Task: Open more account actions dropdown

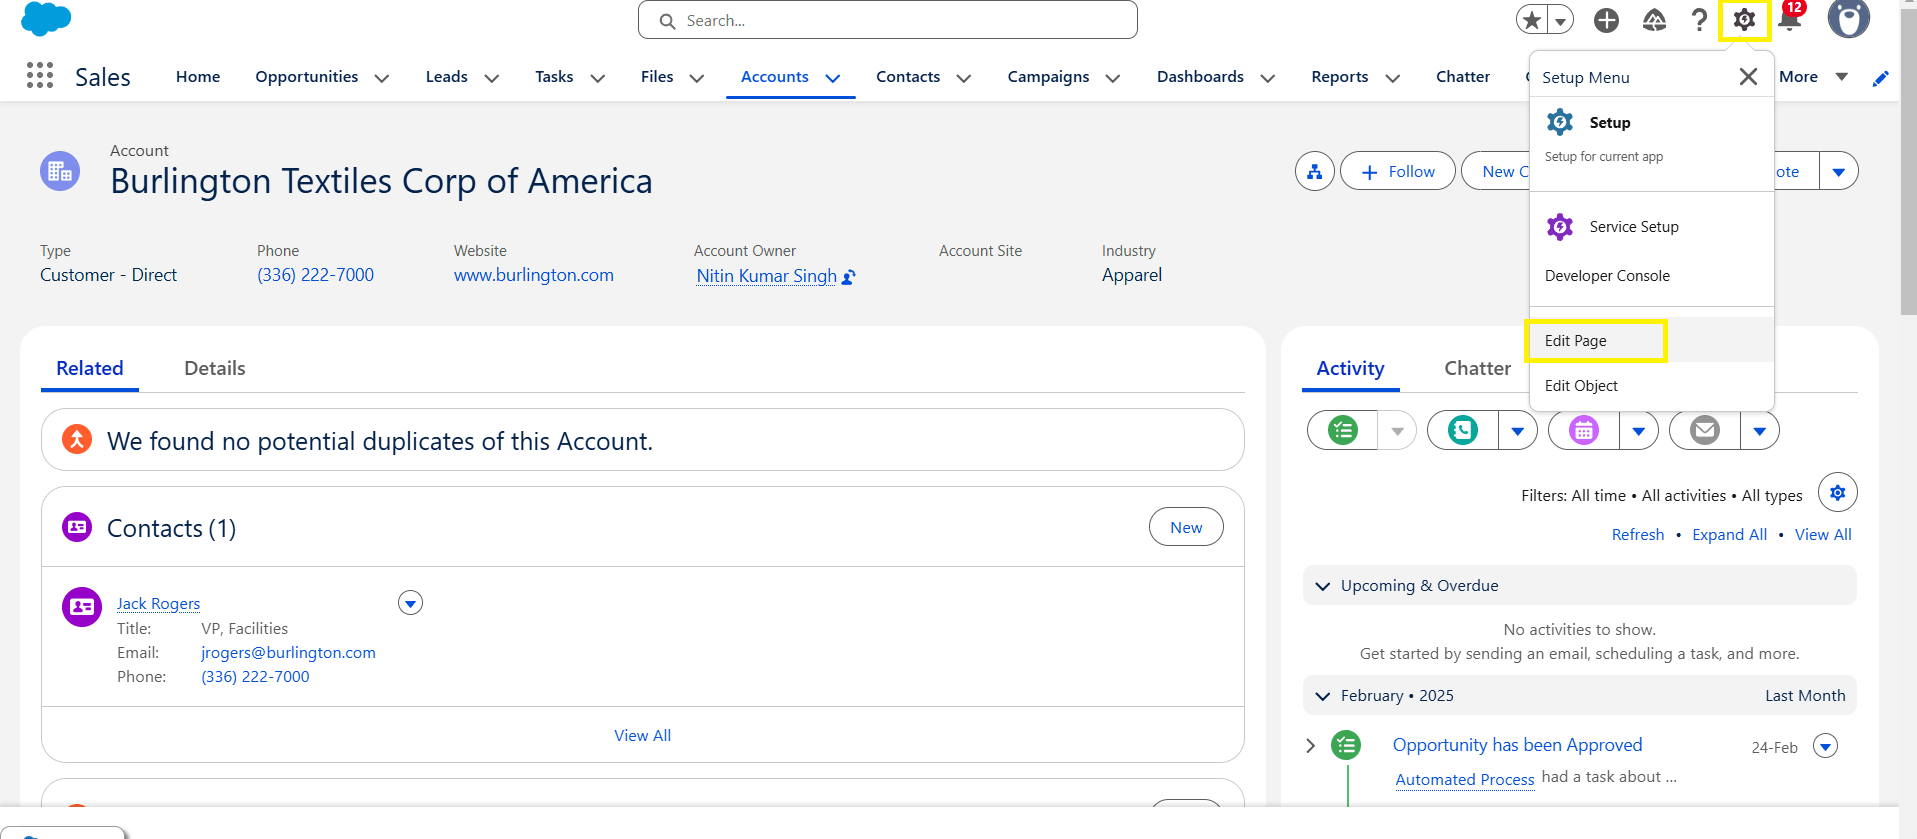Action: click(x=1838, y=171)
